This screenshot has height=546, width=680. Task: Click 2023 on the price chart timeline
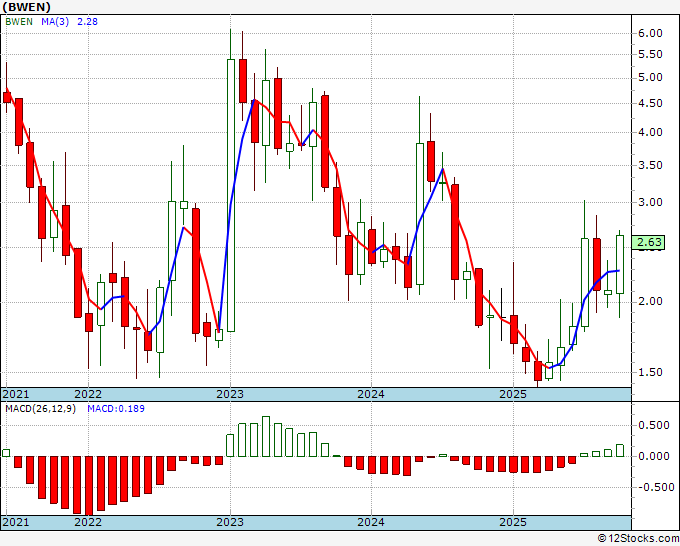[230, 394]
